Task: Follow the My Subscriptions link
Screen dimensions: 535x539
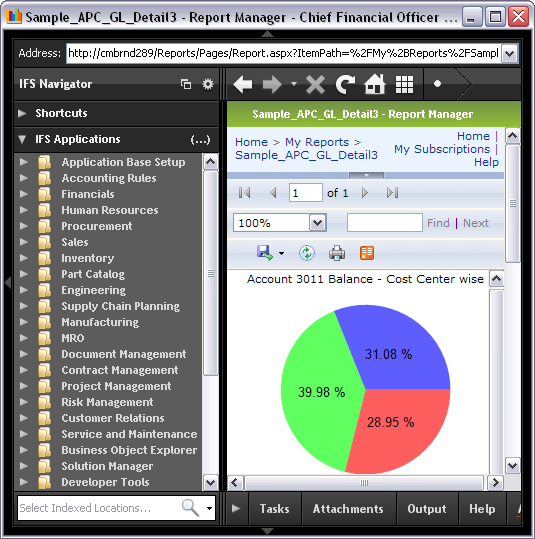Action: coord(442,149)
